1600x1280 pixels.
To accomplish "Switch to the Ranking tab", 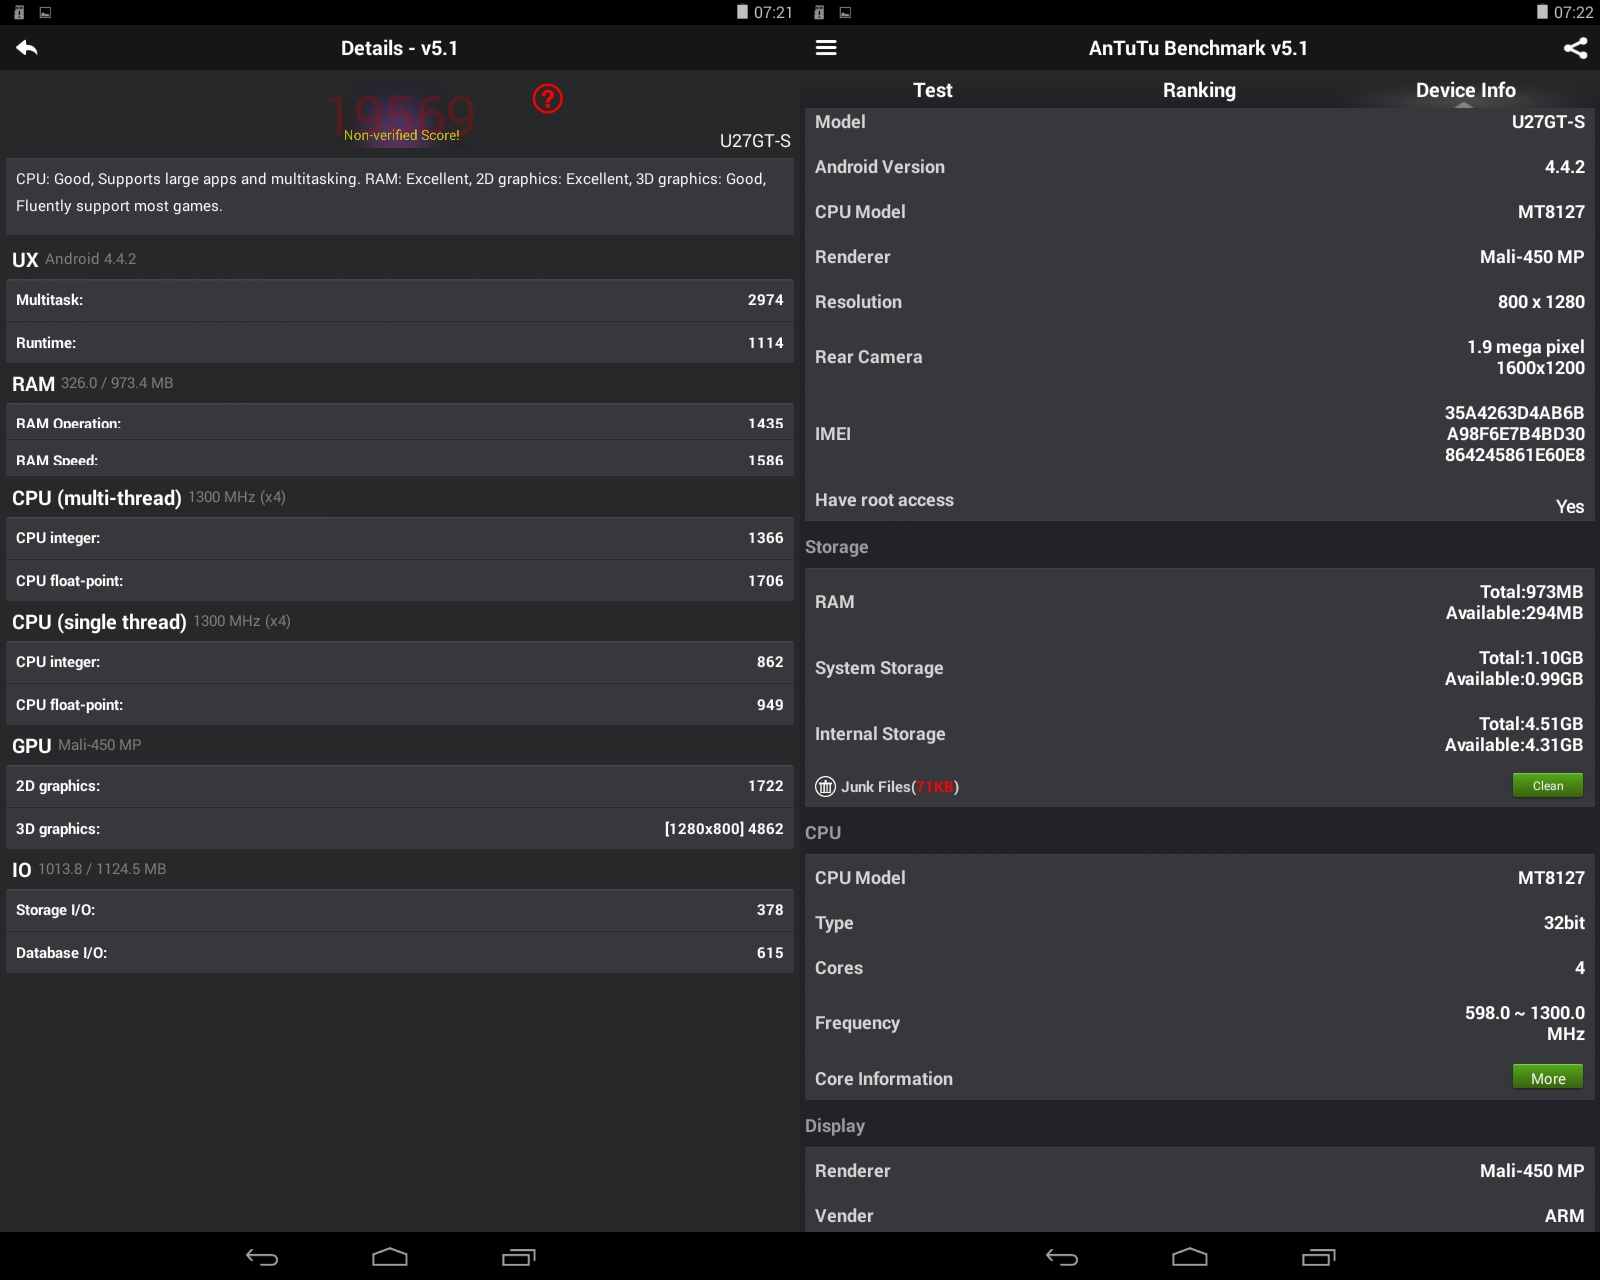I will (1199, 90).
